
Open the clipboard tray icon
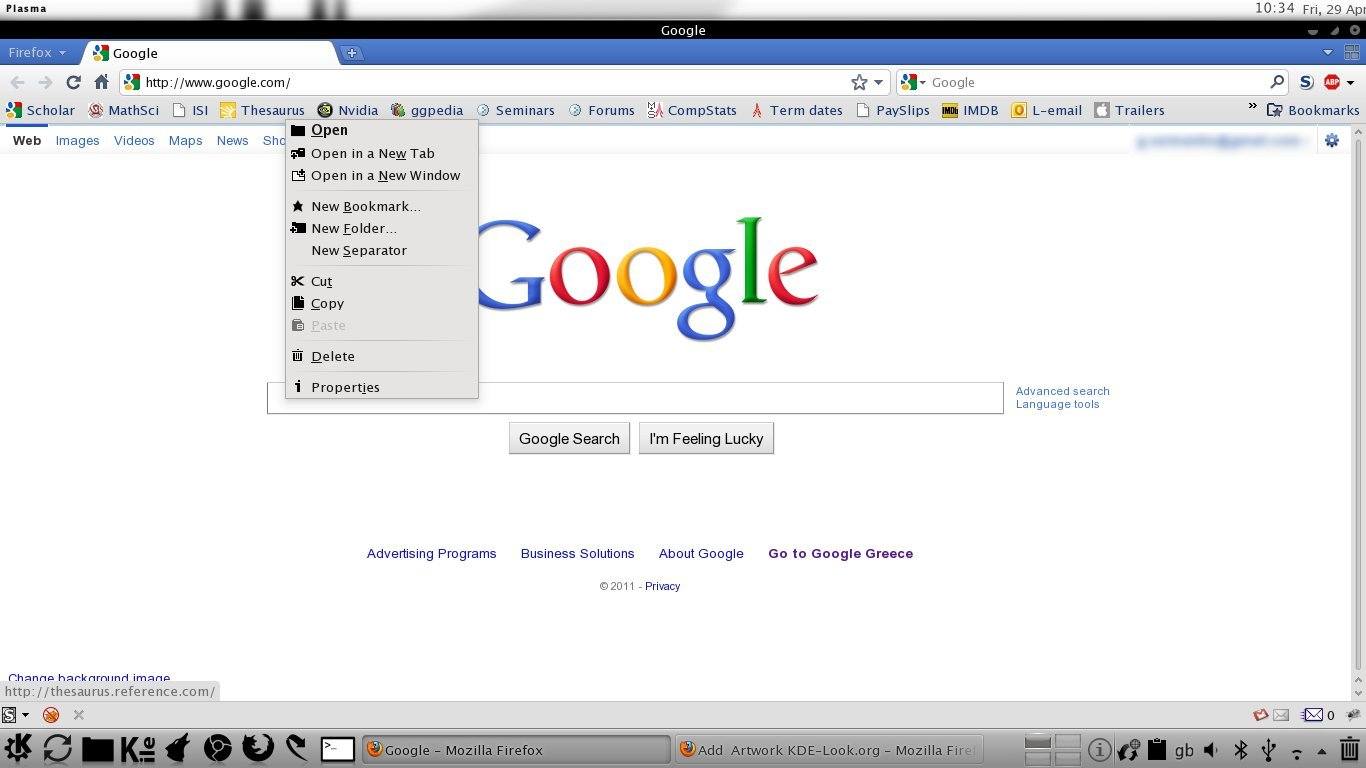[1157, 749]
